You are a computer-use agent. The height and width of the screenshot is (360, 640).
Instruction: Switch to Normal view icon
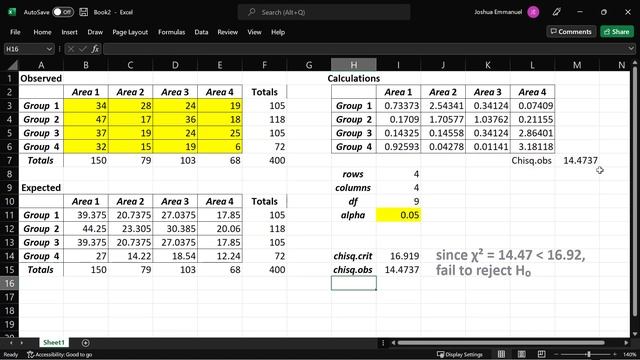click(501, 354)
